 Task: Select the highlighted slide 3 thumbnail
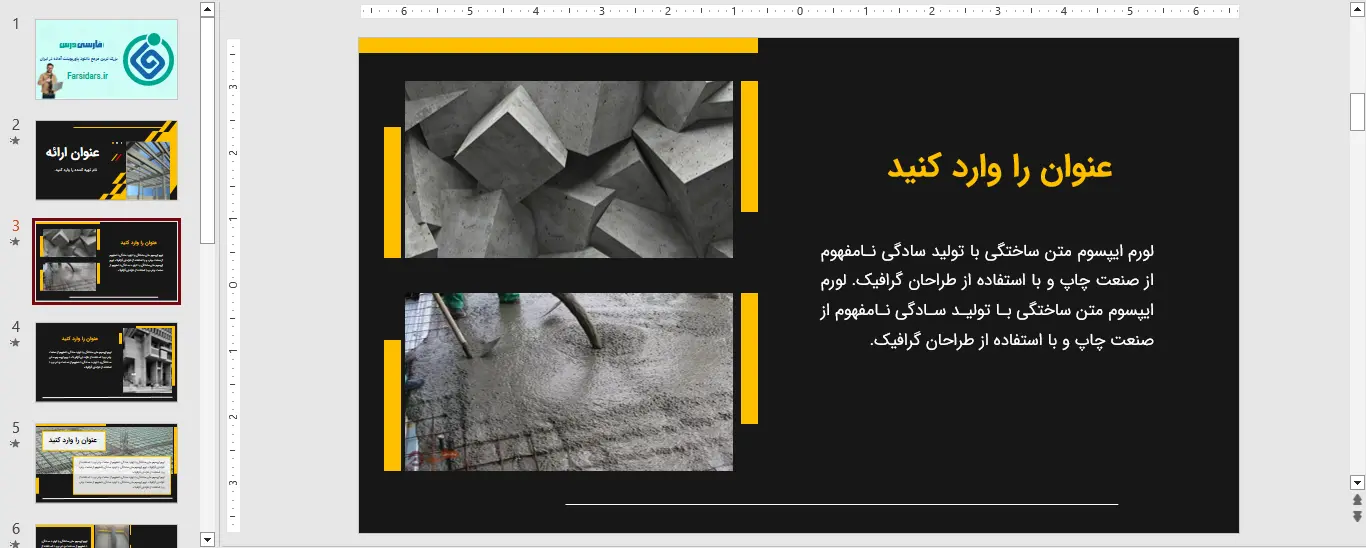[x=106, y=262]
